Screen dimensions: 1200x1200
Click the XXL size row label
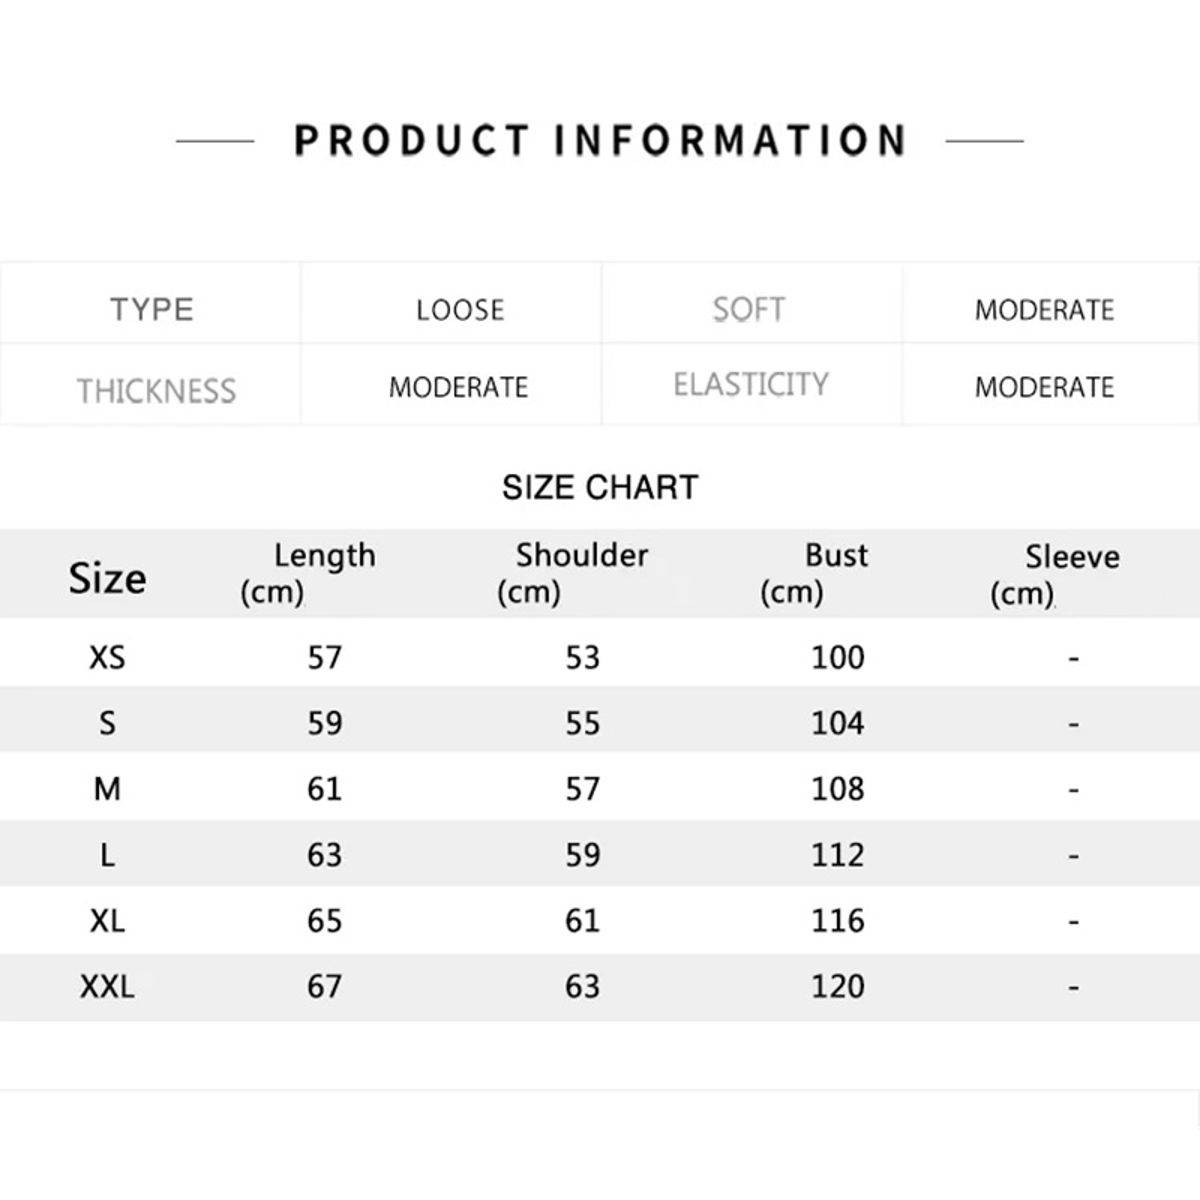107,987
